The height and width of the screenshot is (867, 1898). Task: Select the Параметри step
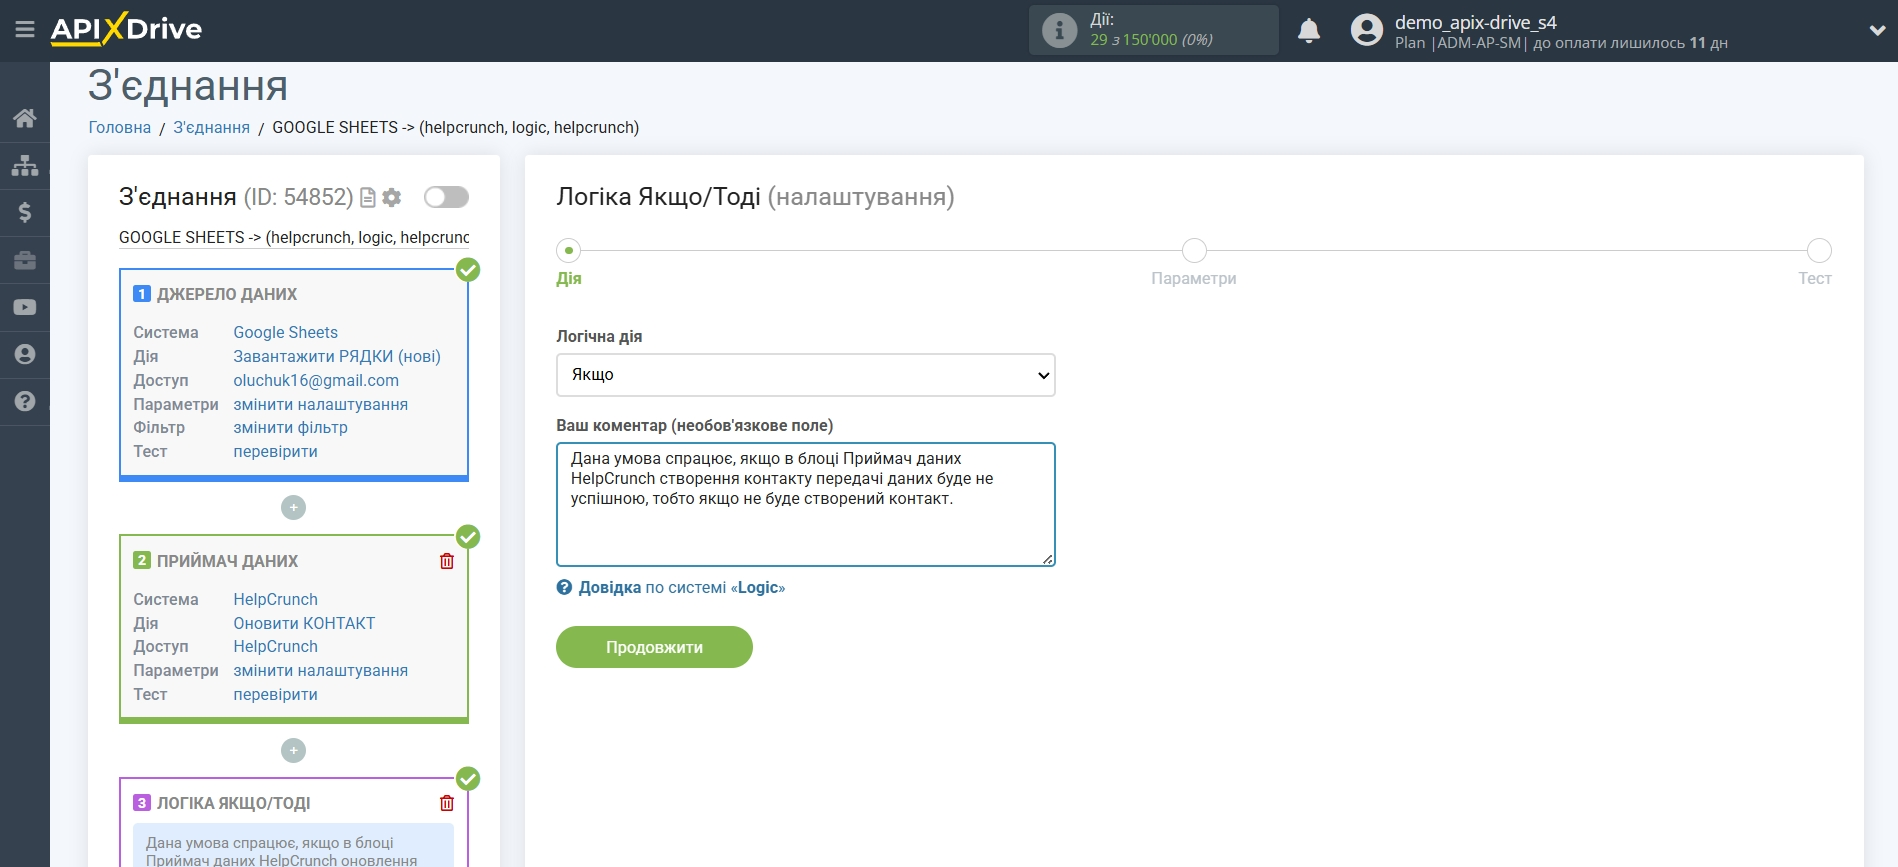[1194, 251]
